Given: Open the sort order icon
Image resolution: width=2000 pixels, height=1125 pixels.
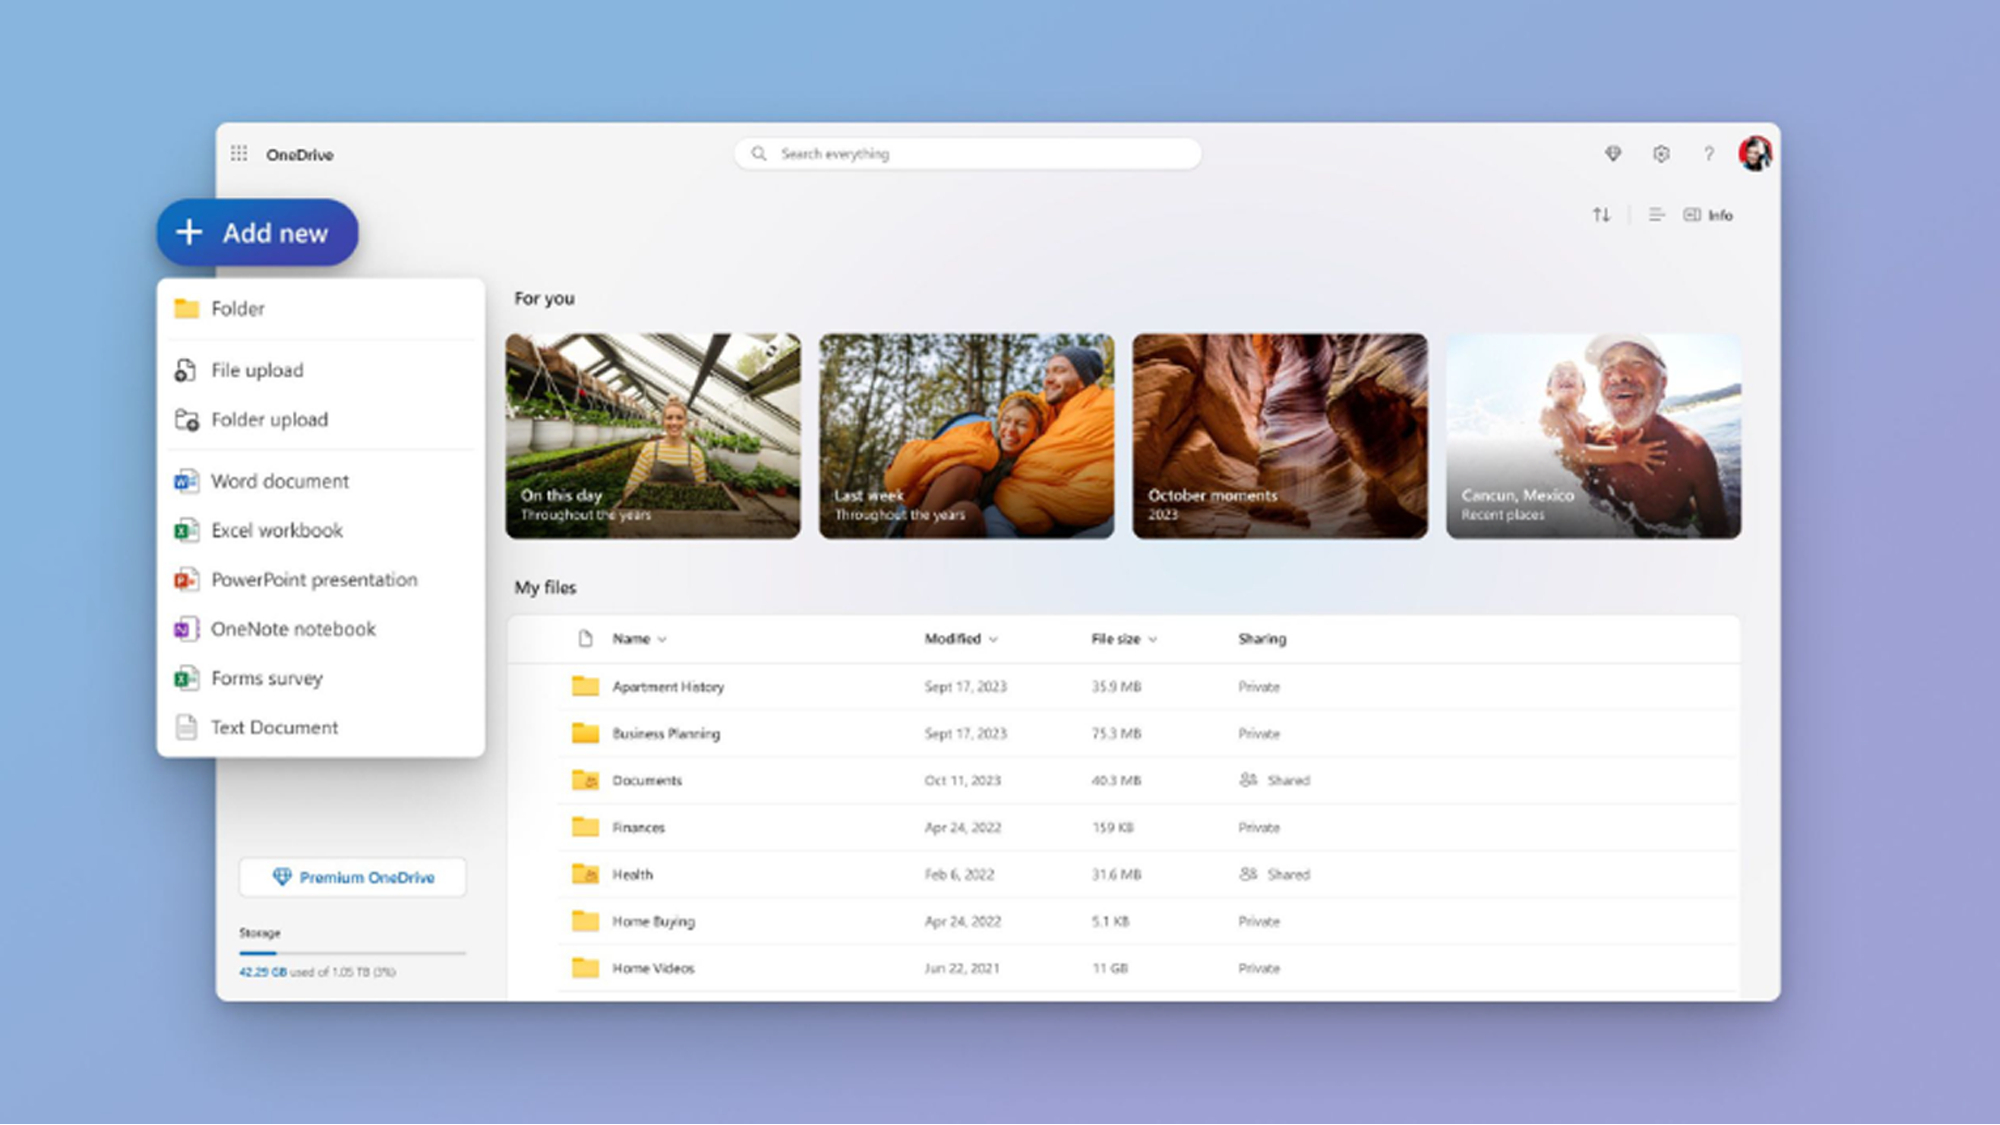Looking at the screenshot, I should pos(1602,214).
